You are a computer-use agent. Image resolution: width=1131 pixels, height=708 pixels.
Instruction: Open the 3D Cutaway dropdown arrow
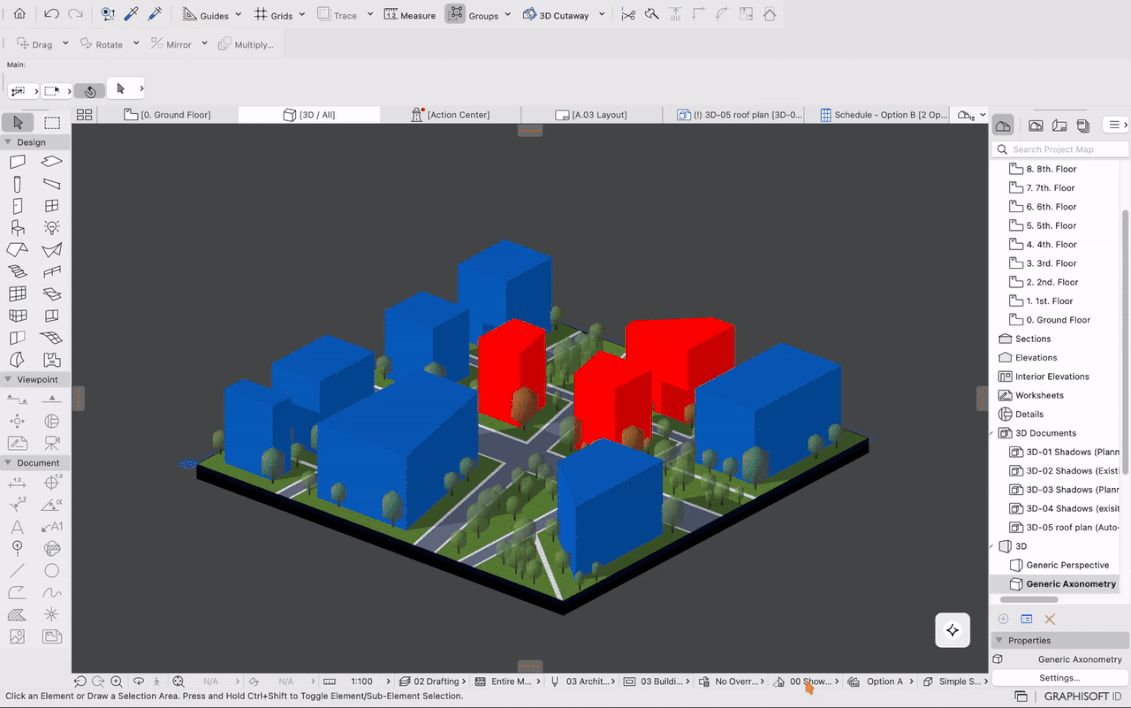pyautogui.click(x=602, y=14)
